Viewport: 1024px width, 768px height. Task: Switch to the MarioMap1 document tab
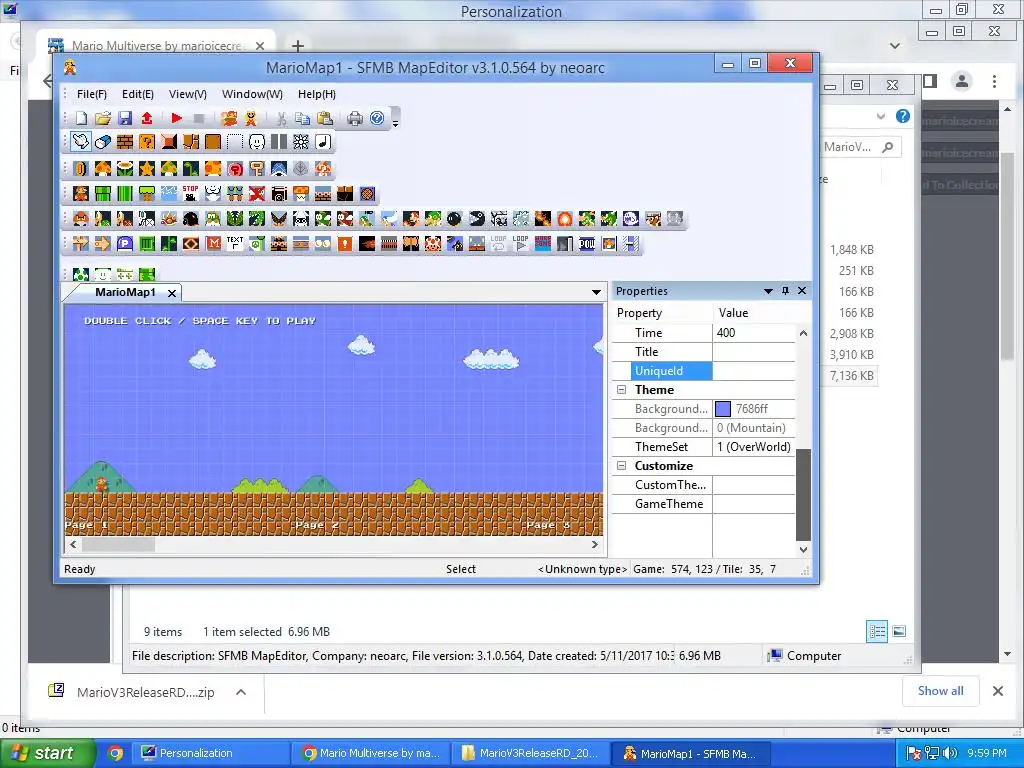(x=125, y=293)
